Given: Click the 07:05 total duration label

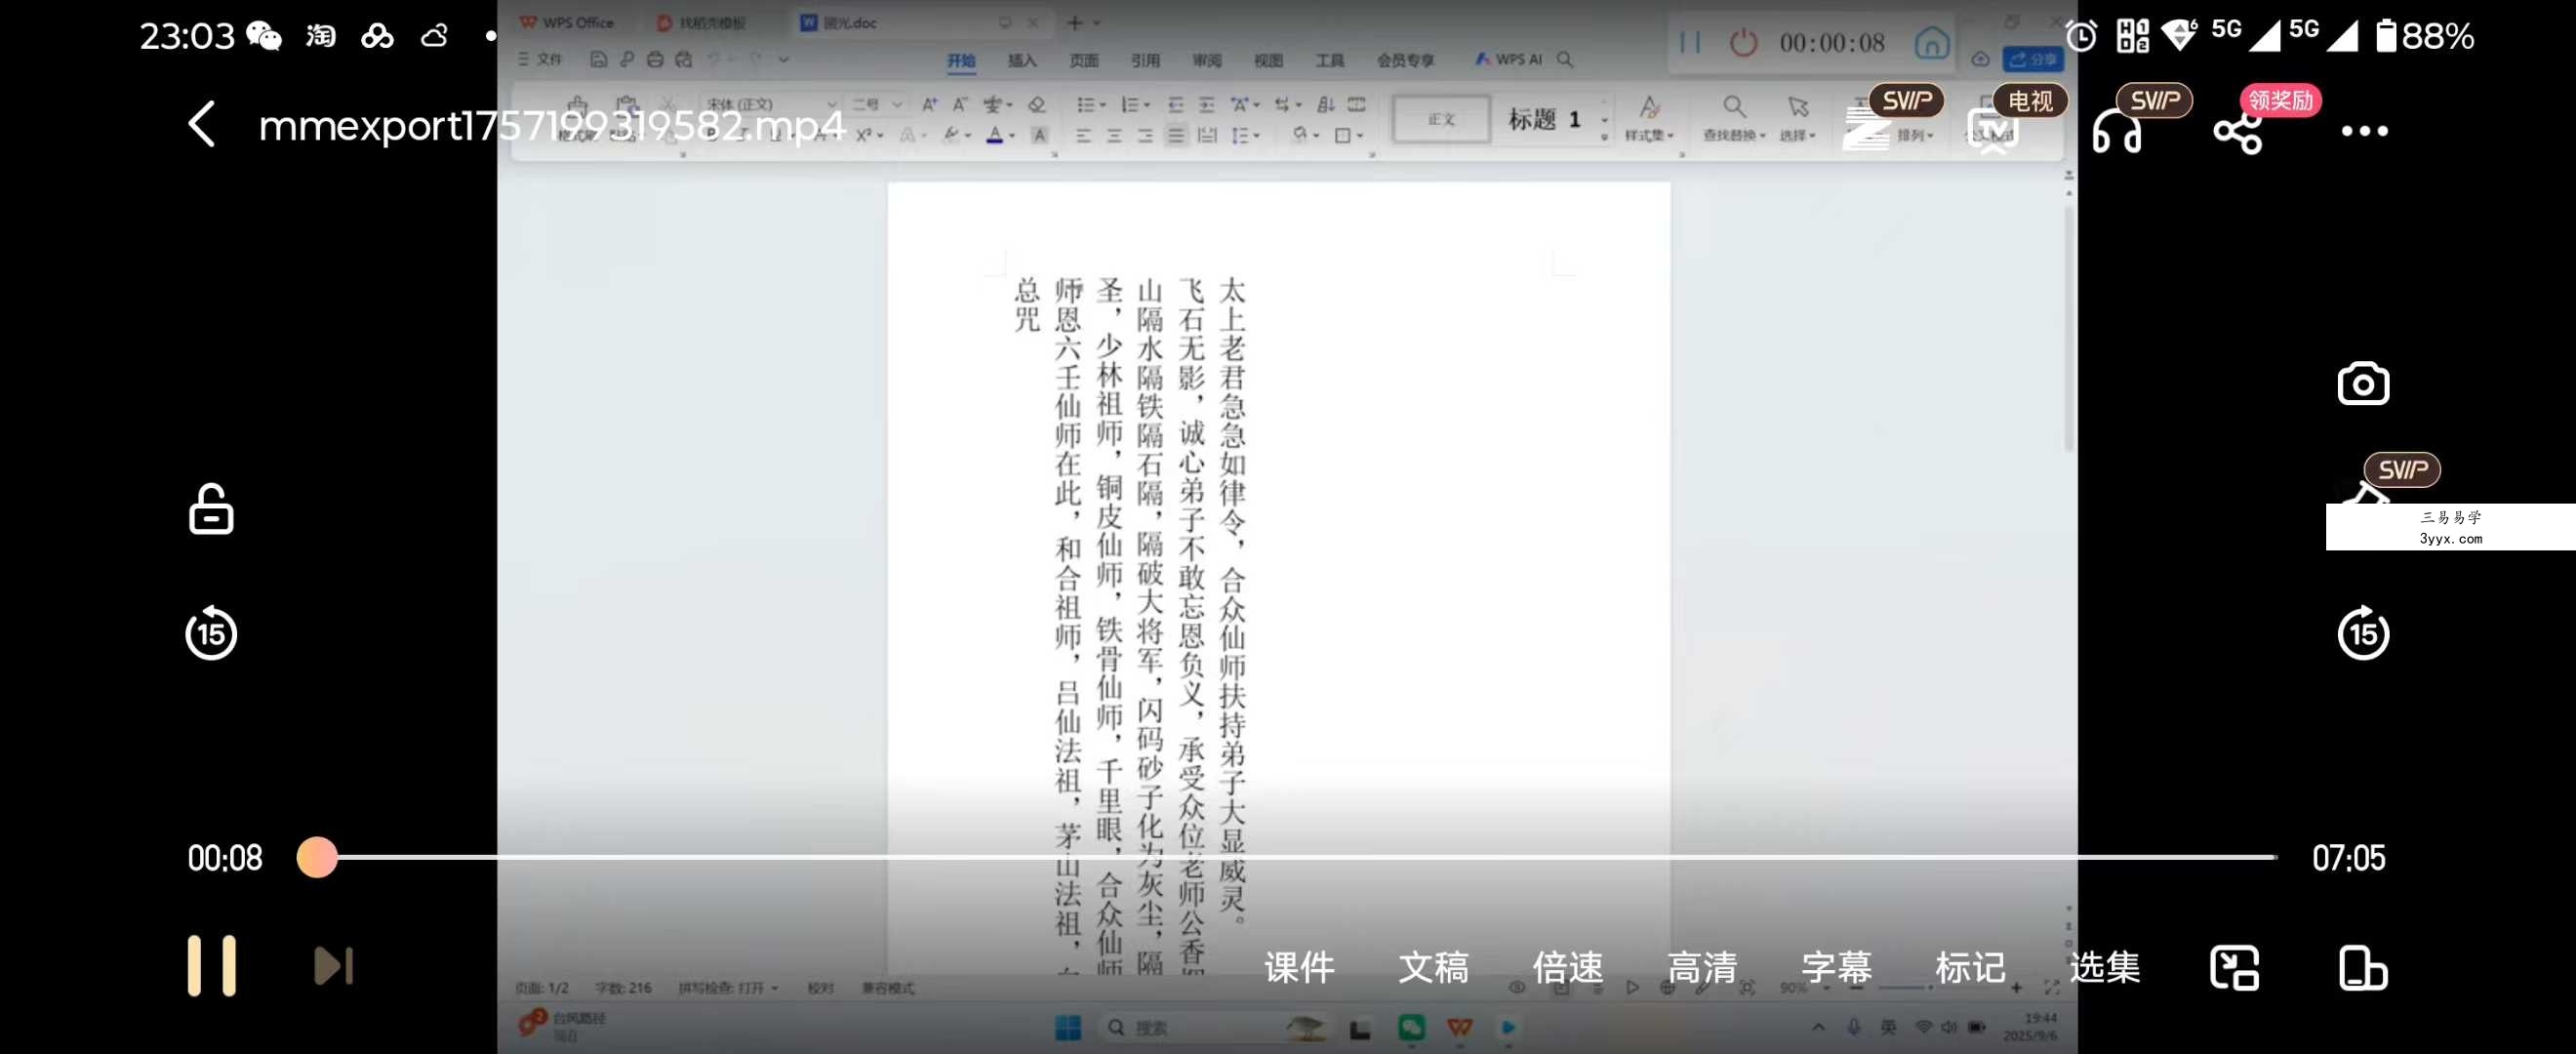Looking at the screenshot, I should [x=2348, y=858].
